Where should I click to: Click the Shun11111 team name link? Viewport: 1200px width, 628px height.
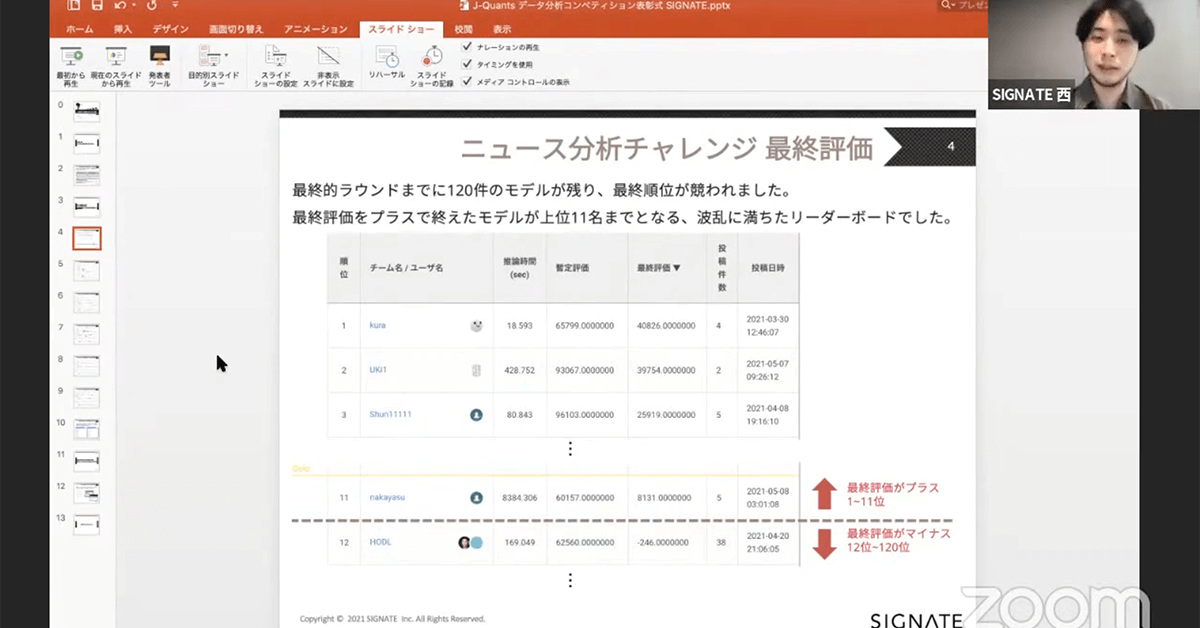click(x=390, y=414)
